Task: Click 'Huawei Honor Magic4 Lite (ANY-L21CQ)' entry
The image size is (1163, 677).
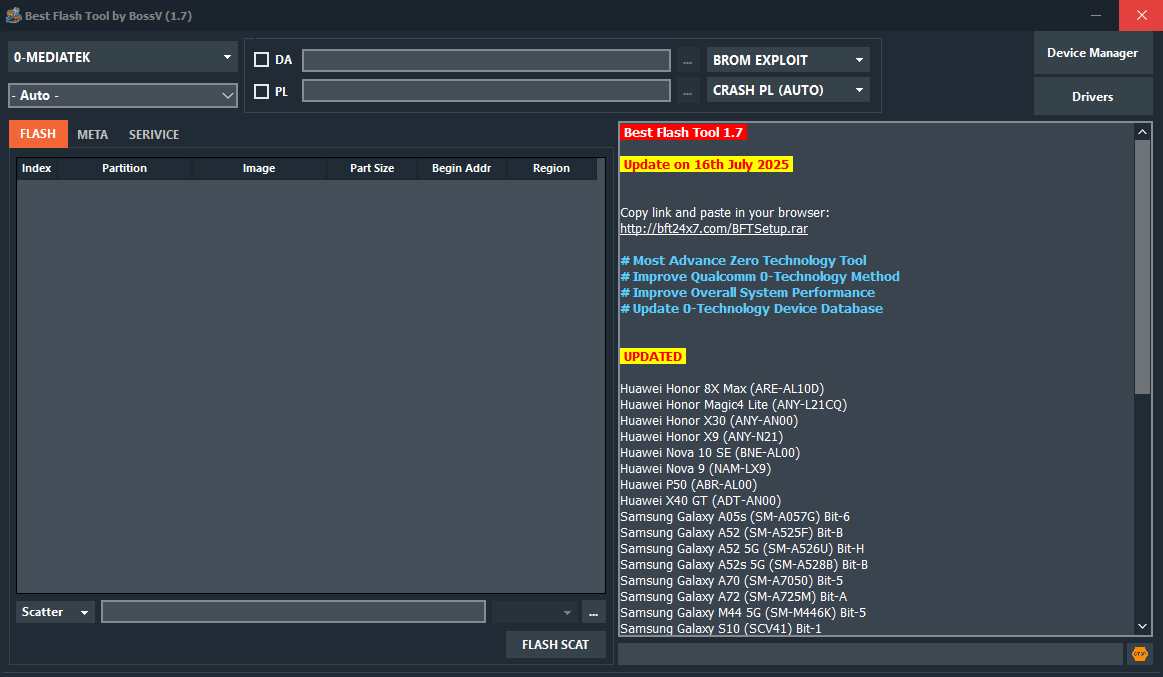Action: pyautogui.click(x=734, y=405)
